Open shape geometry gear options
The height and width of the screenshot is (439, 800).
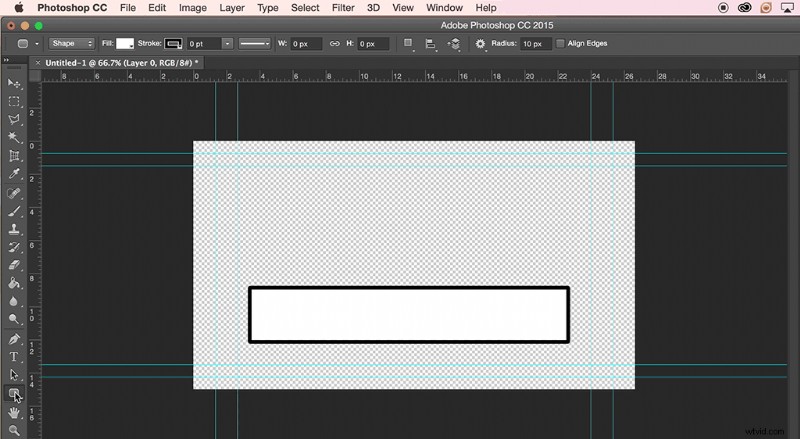click(481, 44)
